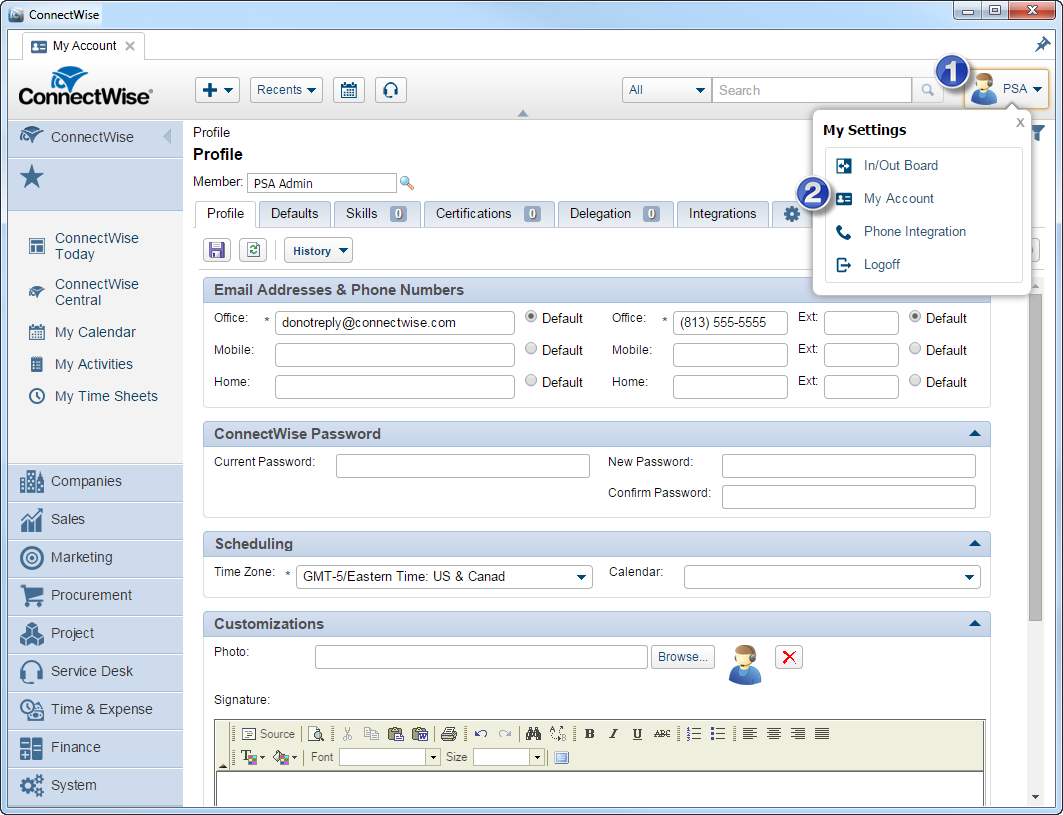This screenshot has width=1063, height=815.
Task: Switch to the Defaults tab
Action: coord(294,214)
